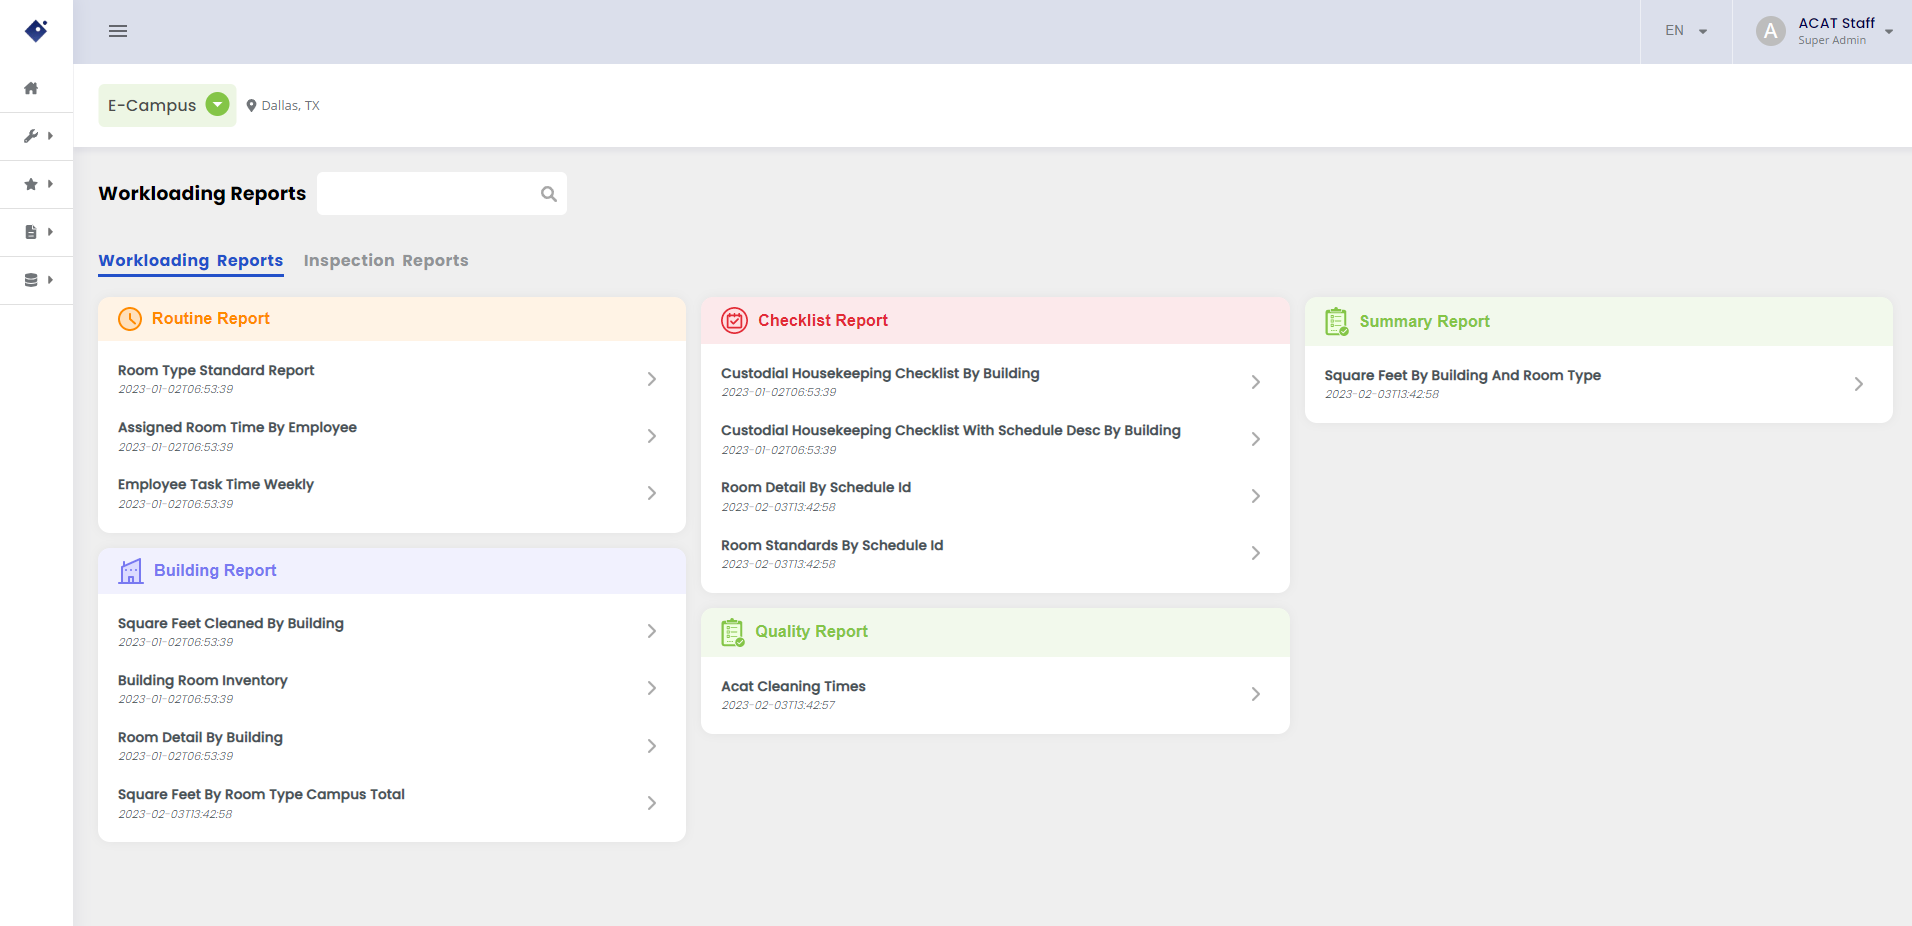Click the Dallas, TX location pin
Viewport: 1912px width, 926px height.
252,105
